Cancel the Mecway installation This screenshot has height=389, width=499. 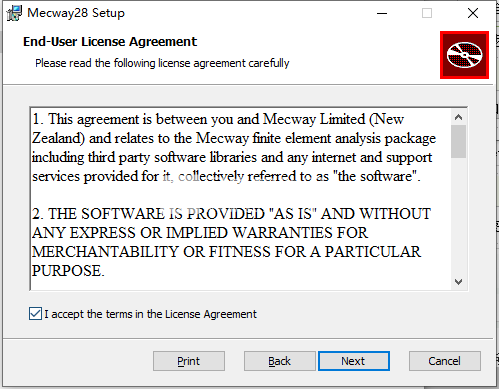445,361
